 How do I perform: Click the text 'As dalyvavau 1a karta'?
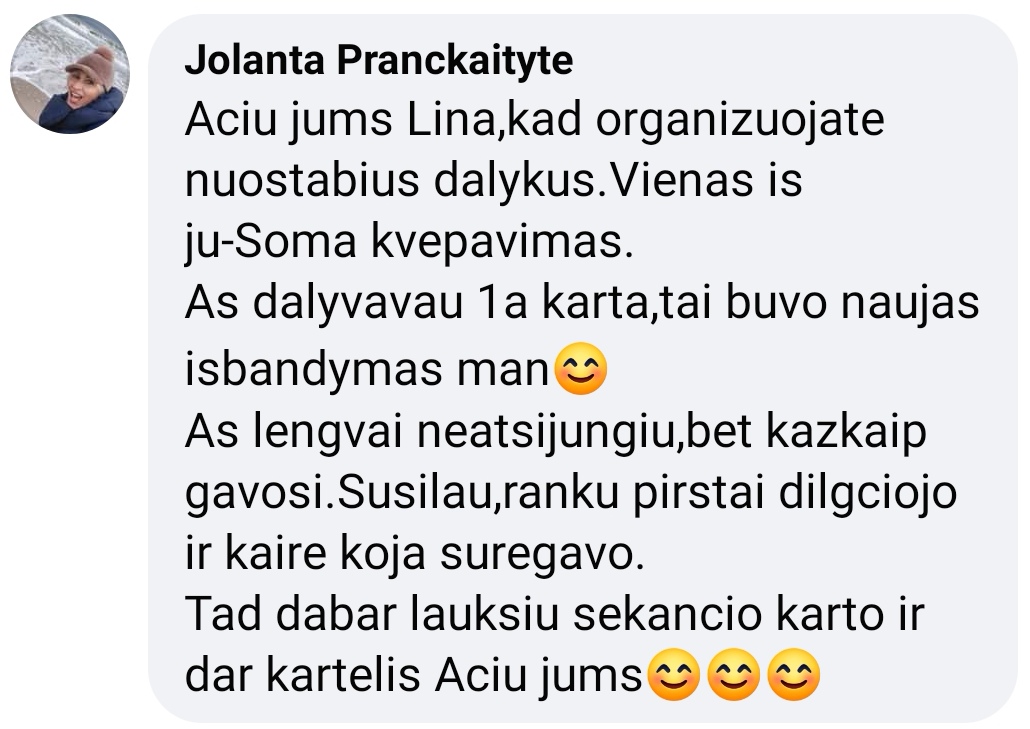[416, 305]
